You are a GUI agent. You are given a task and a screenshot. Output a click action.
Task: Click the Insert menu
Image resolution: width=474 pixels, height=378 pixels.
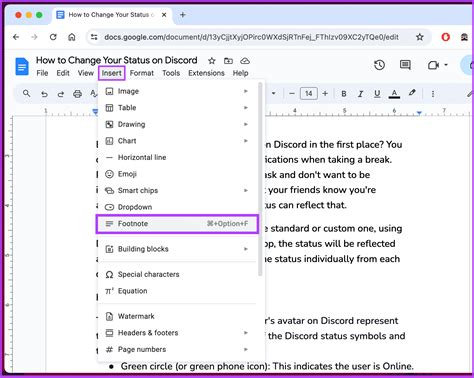tap(112, 73)
